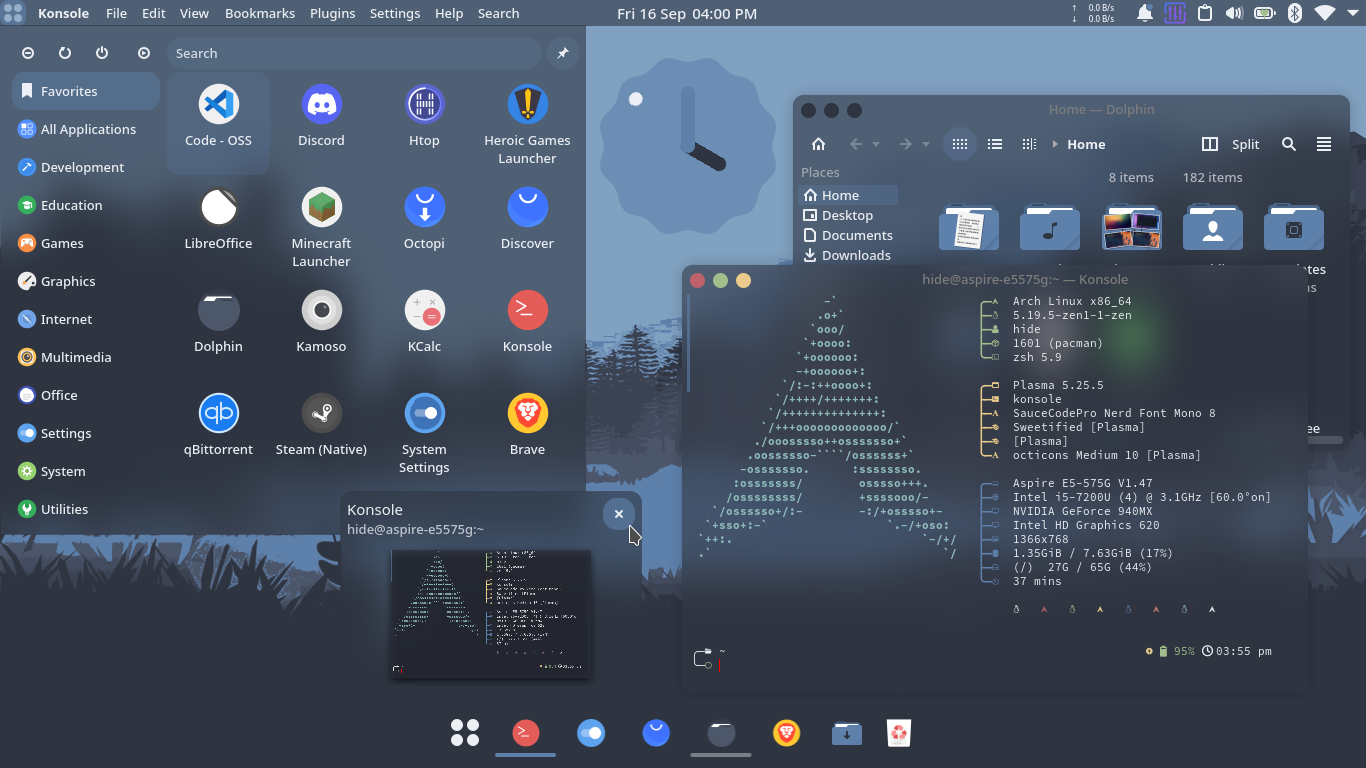
Task: Click the volume icon in the system tray
Action: pyautogui.click(x=1234, y=13)
